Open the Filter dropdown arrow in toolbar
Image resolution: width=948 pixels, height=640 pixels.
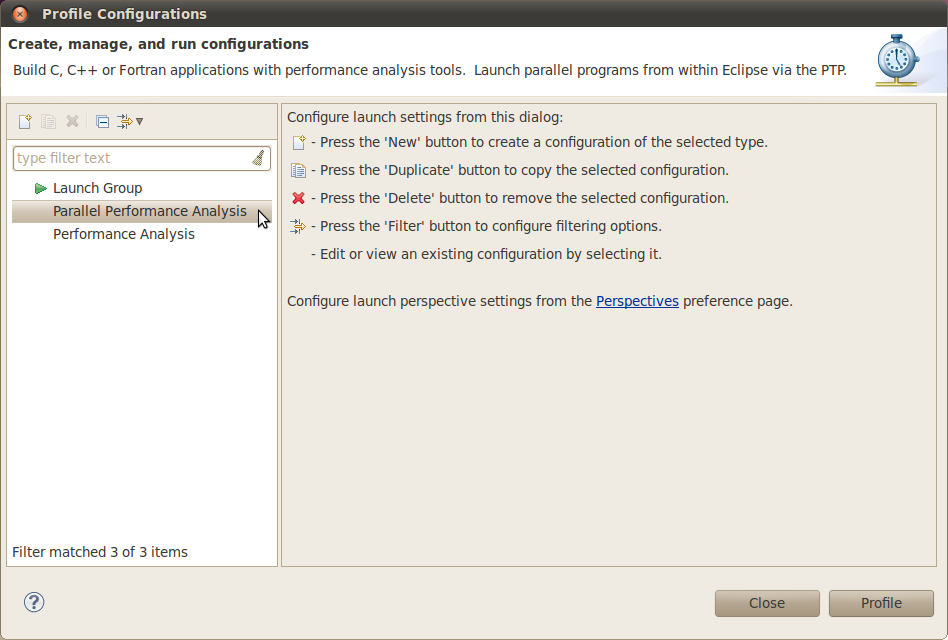[x=140, y=121]
